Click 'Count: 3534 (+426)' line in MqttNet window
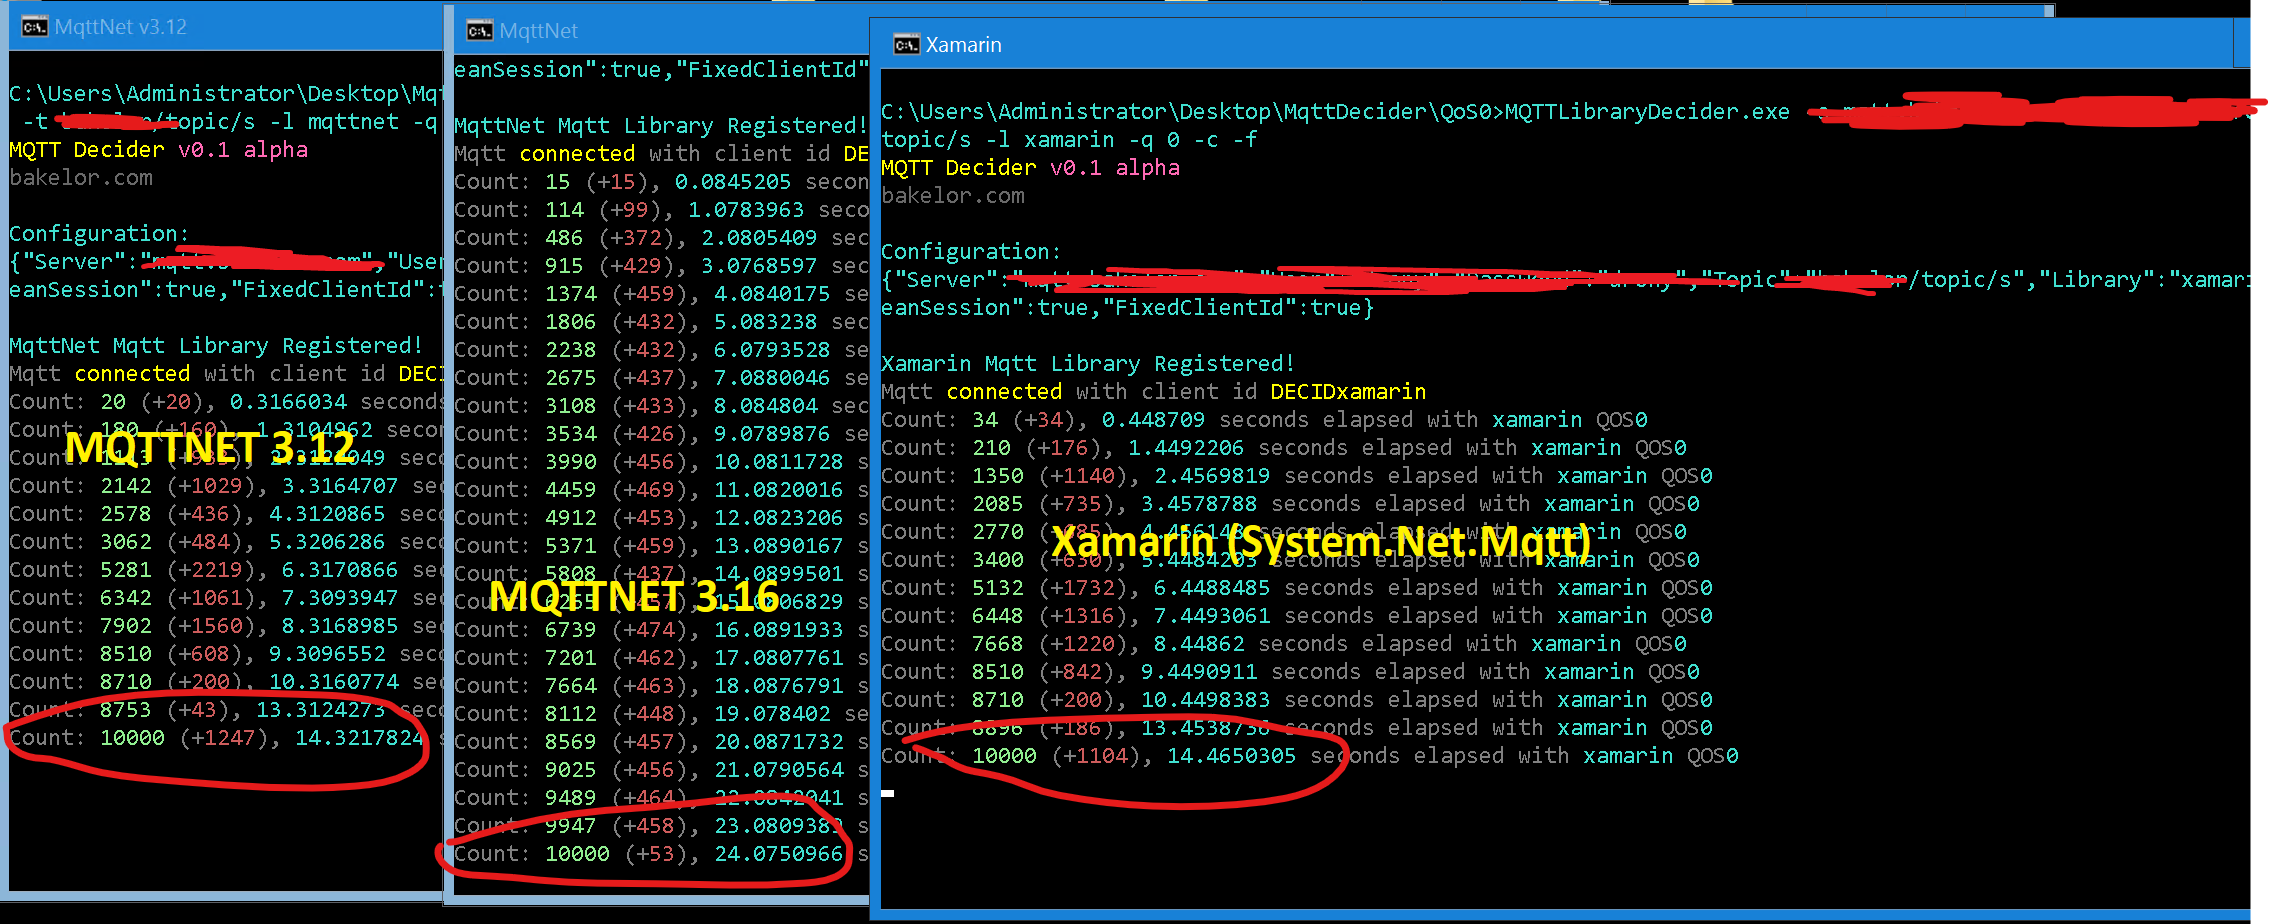This screenshot has height=924, width=2269. [x=661, y=434]
